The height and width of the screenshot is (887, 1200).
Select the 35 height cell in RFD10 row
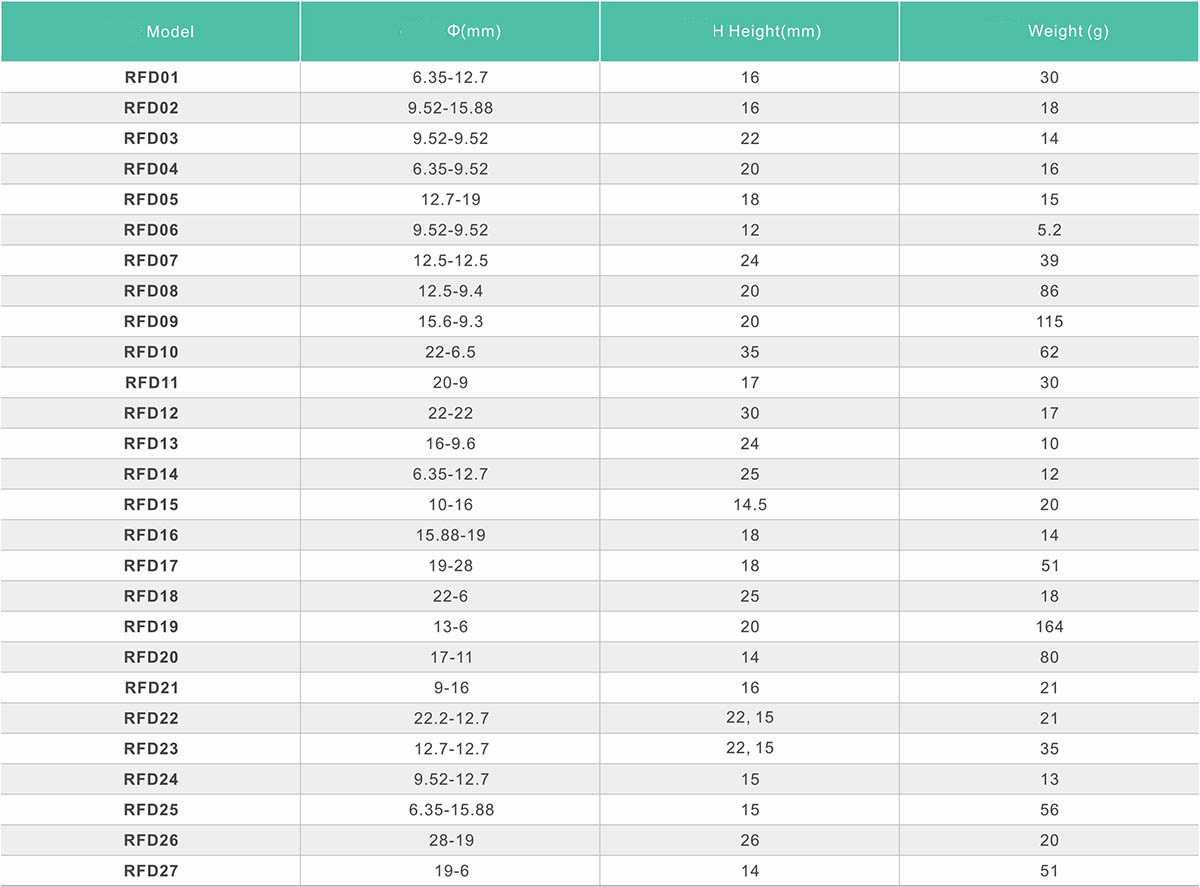(750, 352)
